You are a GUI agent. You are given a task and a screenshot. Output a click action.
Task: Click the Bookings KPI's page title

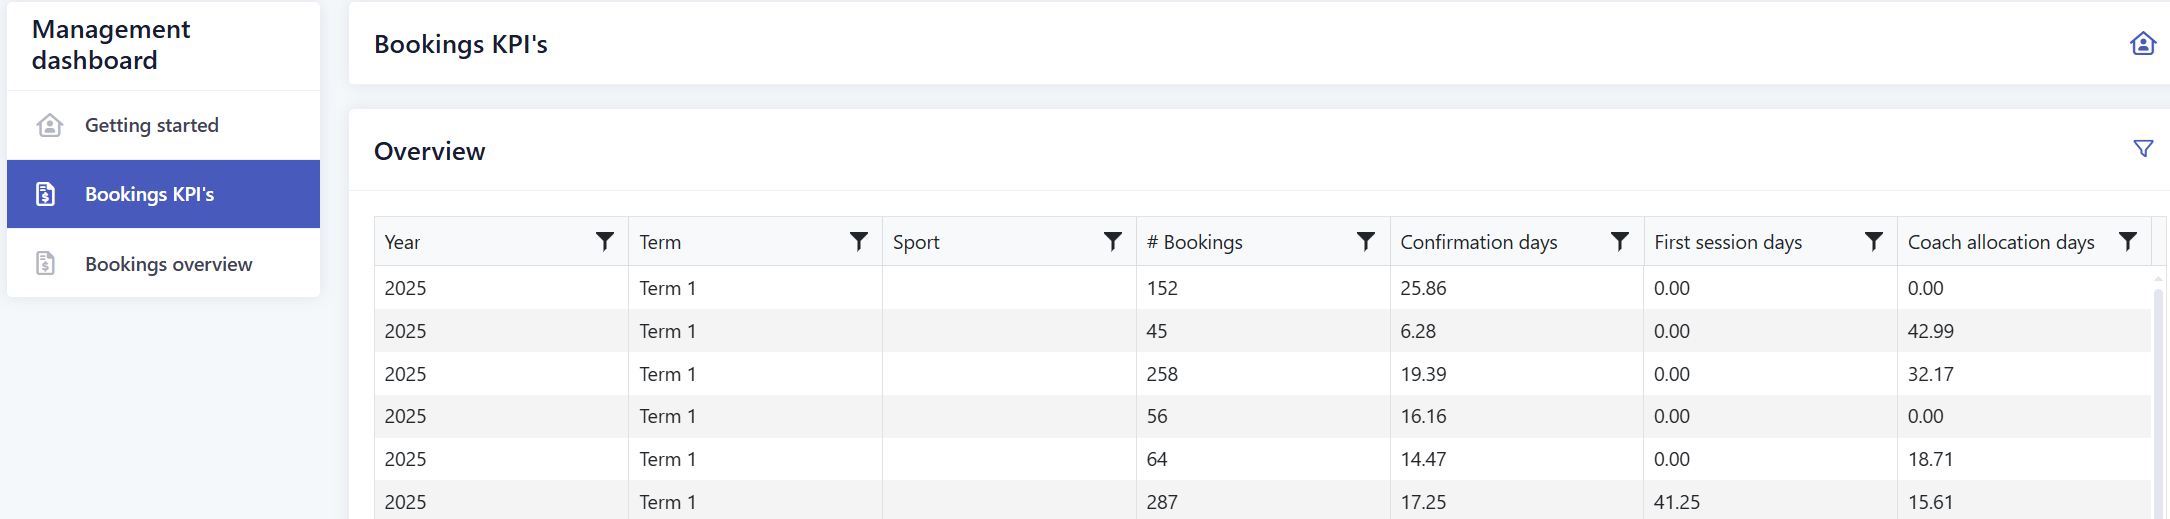click(461, 44)
